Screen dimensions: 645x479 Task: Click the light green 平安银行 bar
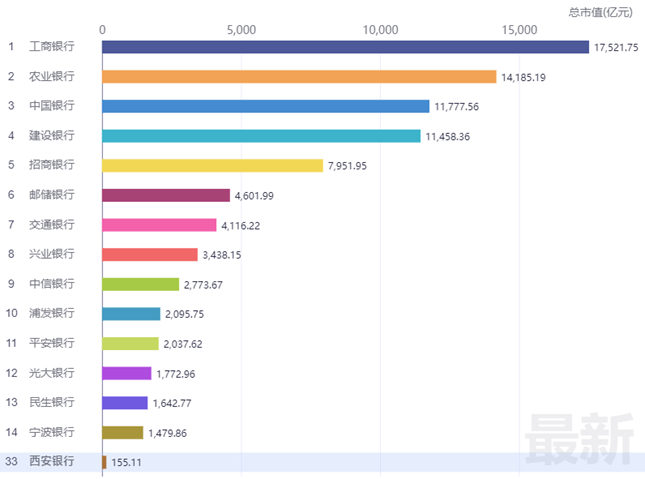130,344
